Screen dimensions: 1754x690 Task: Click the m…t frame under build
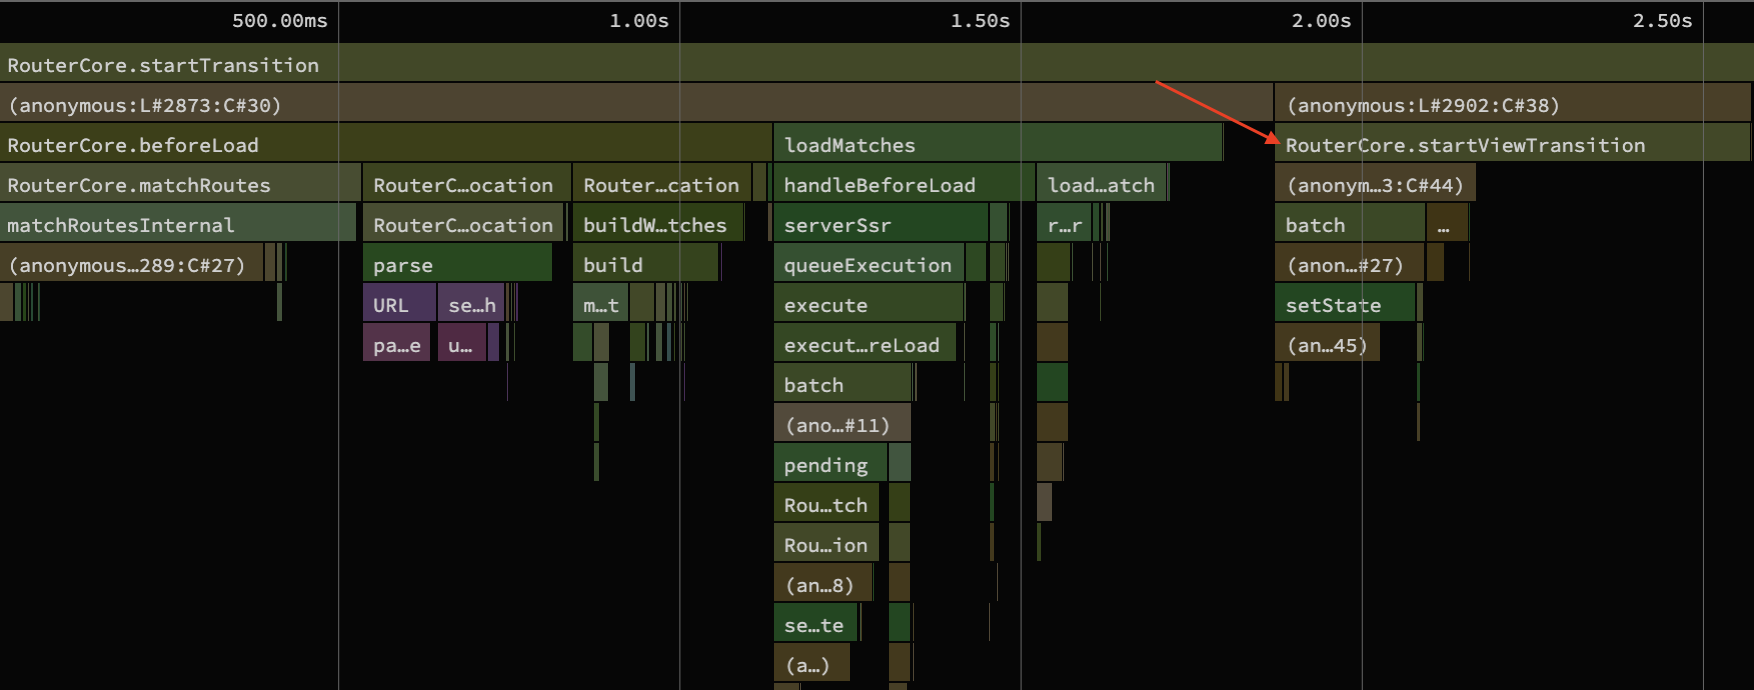(x=600, y=304)
